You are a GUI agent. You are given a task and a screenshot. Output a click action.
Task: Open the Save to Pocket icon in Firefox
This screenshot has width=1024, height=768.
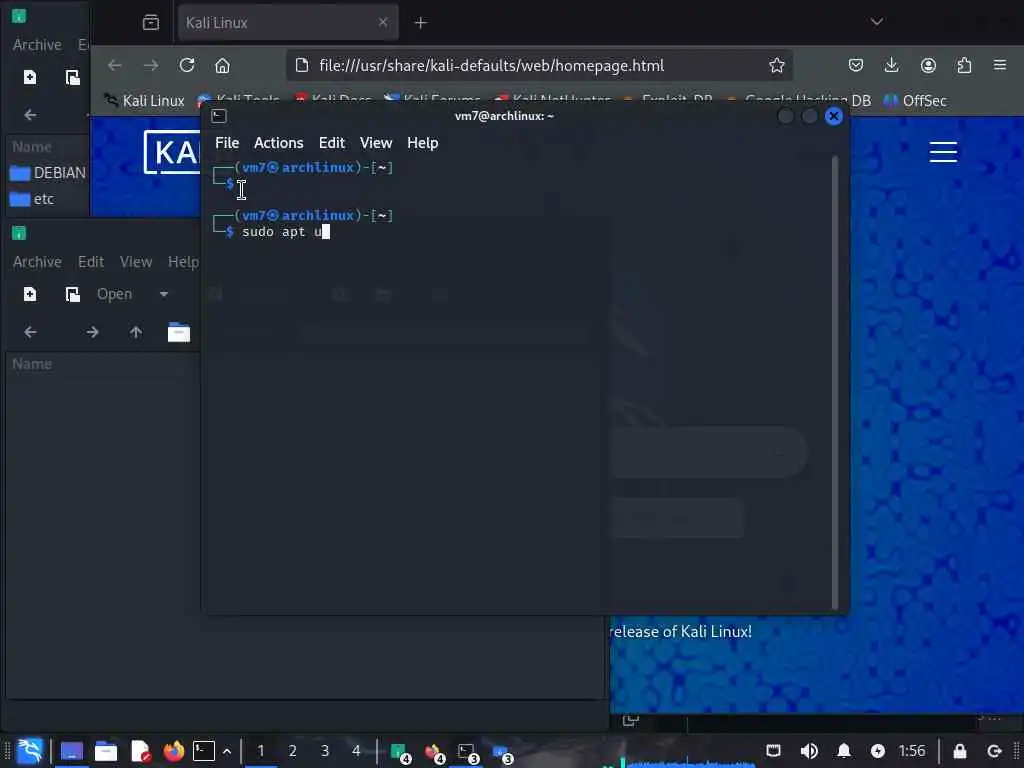pos(856,65)
